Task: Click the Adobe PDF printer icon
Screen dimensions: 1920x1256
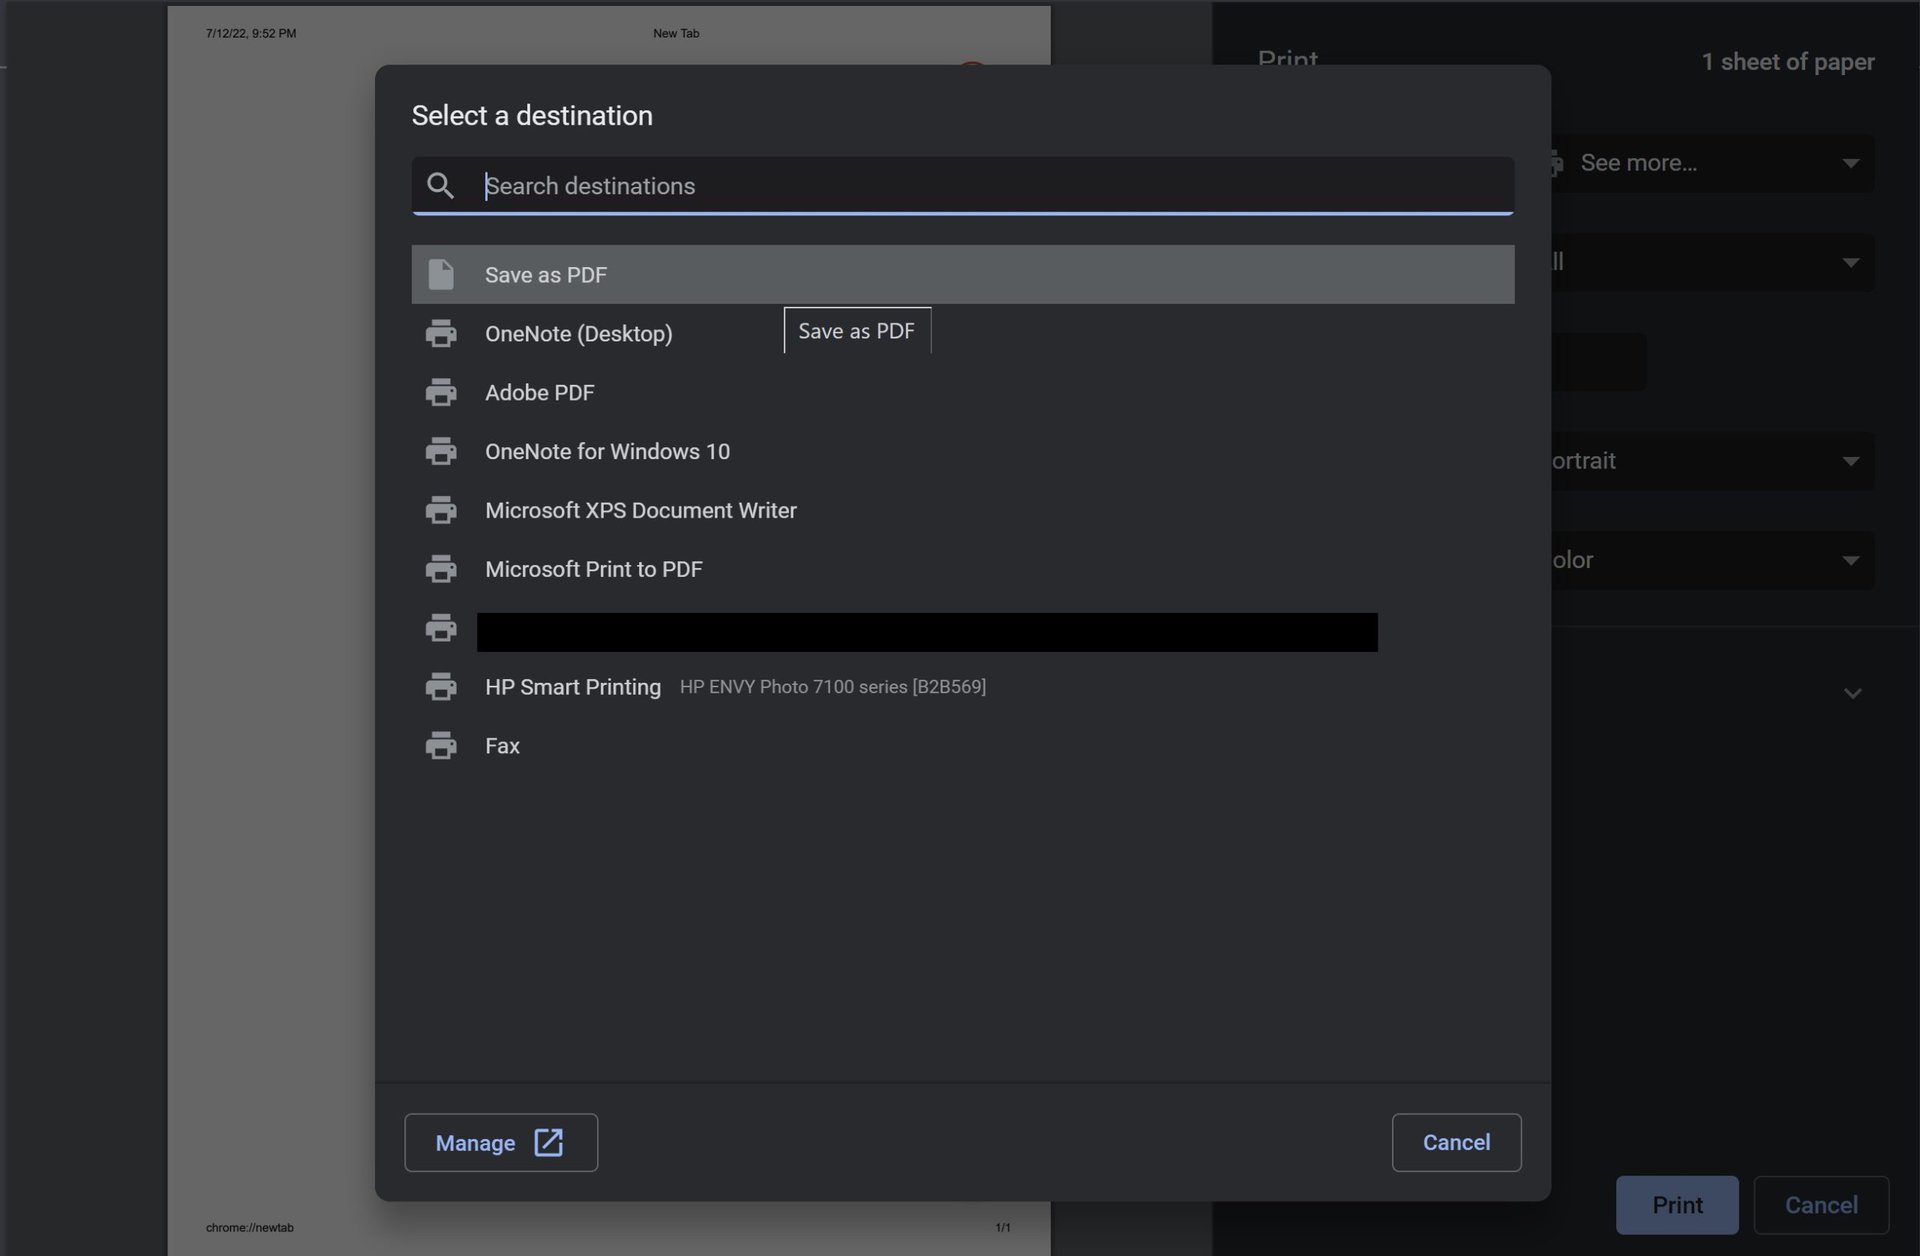Action: click(441, 392)
